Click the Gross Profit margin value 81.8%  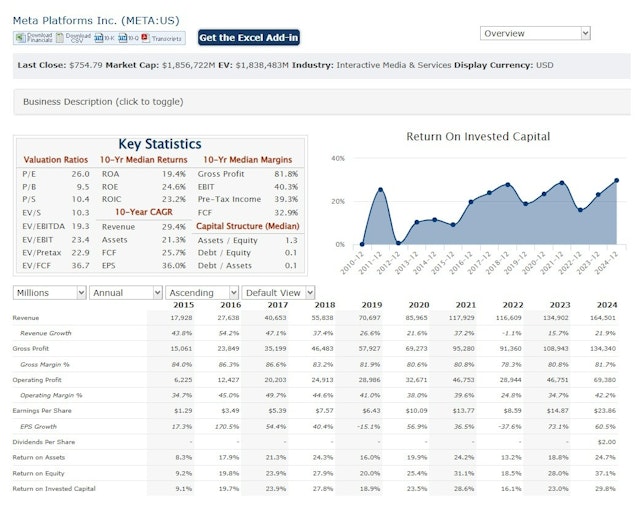286,174
